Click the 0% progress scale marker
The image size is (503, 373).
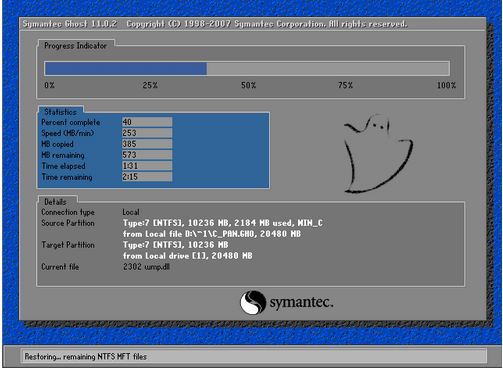coord(50,85)
